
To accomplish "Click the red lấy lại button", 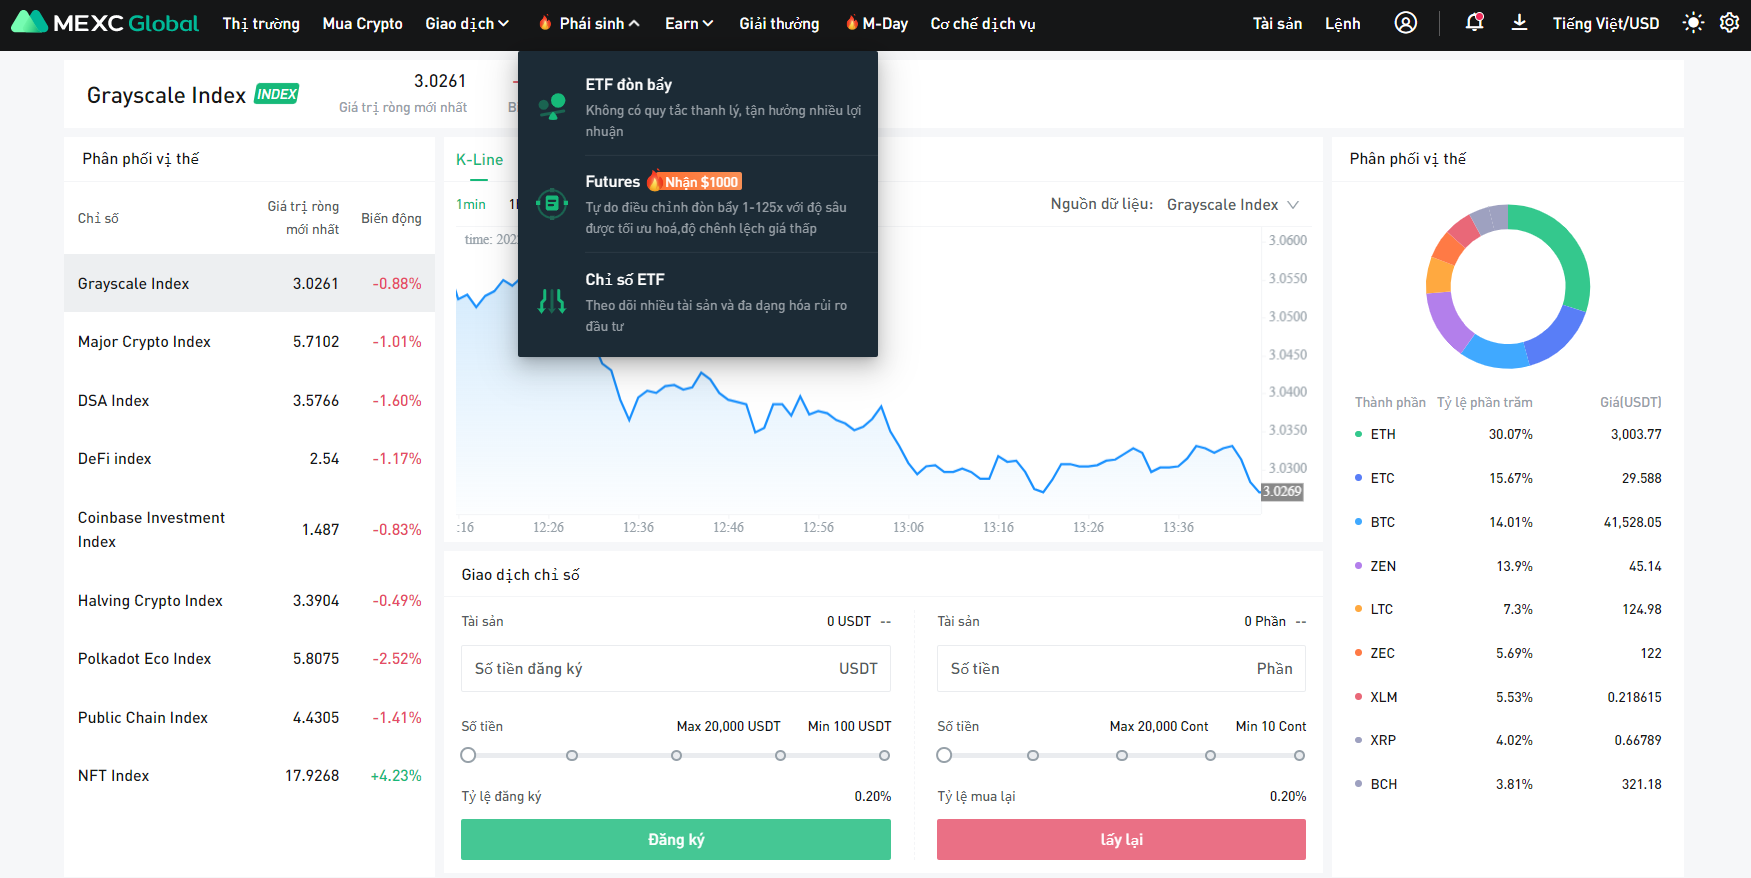I will (x=1121, y=839).
